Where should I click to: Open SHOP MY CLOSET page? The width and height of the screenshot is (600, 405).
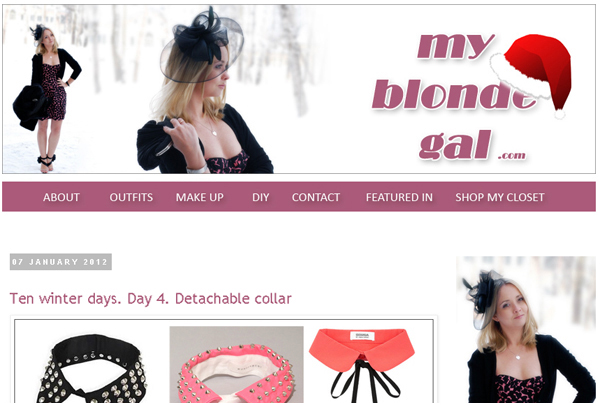point(500,197)
